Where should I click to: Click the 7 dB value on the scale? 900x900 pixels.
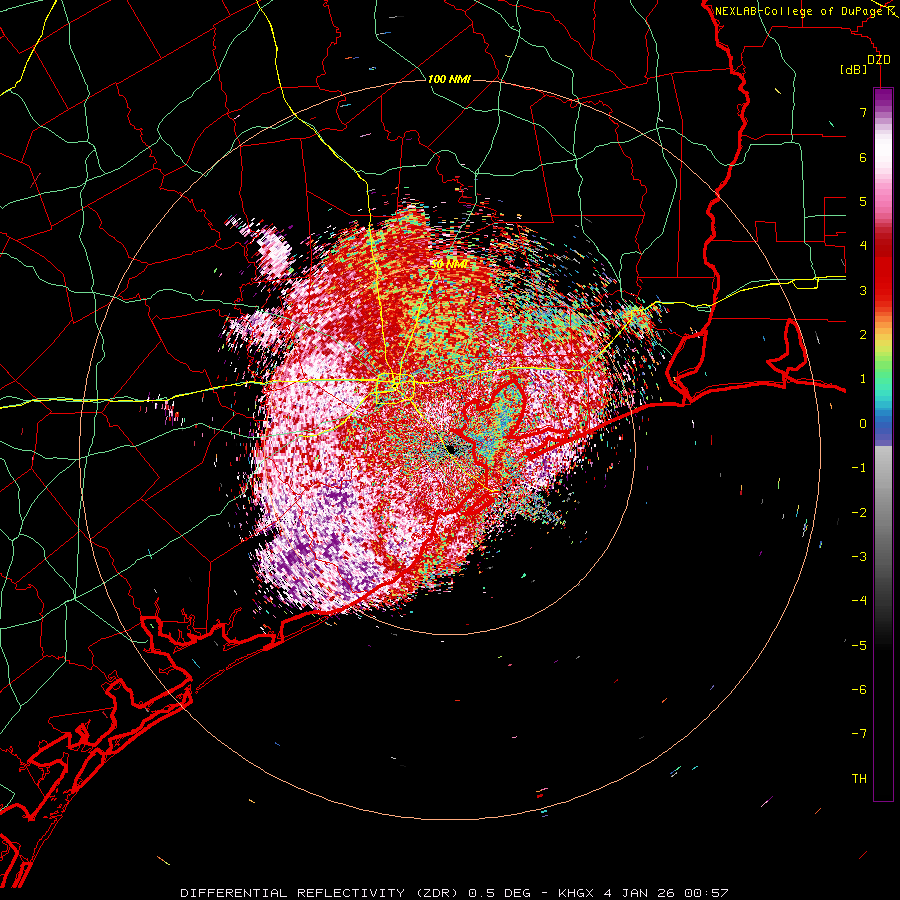point(863,112)
